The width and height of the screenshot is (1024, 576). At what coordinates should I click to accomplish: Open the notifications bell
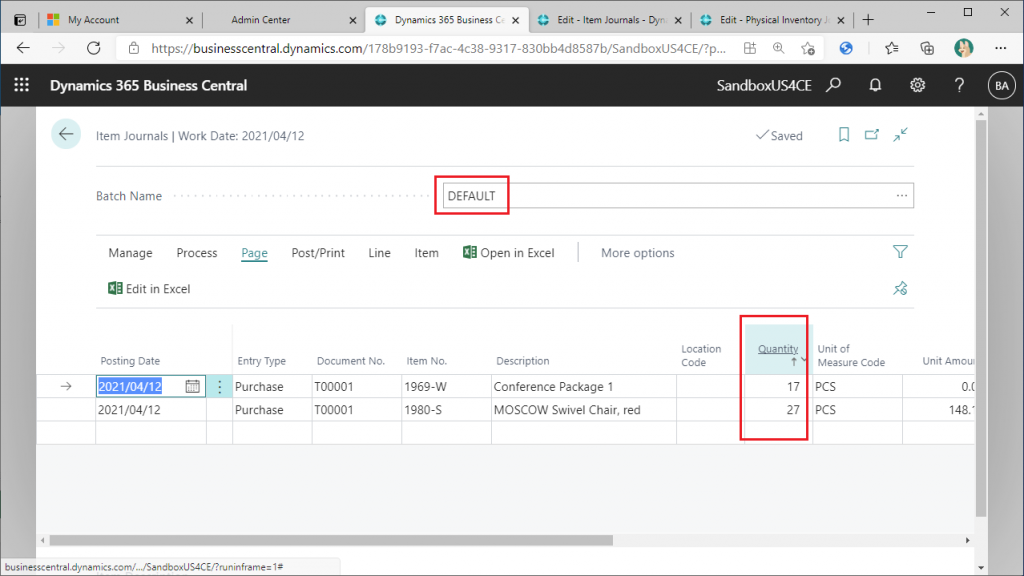875,85
